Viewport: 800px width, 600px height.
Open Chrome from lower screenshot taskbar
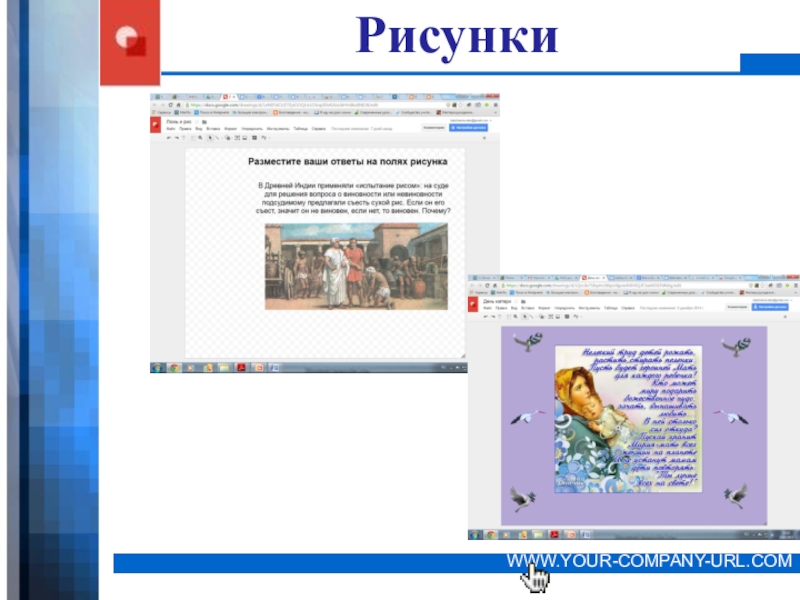pos(491,535)
